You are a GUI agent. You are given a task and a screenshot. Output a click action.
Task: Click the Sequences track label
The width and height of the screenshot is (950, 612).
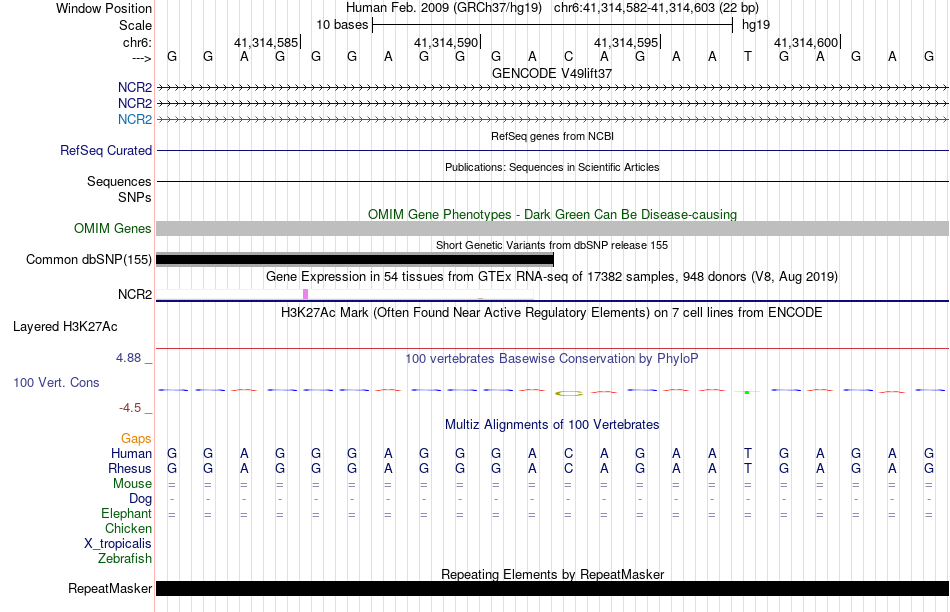(119, 181)
